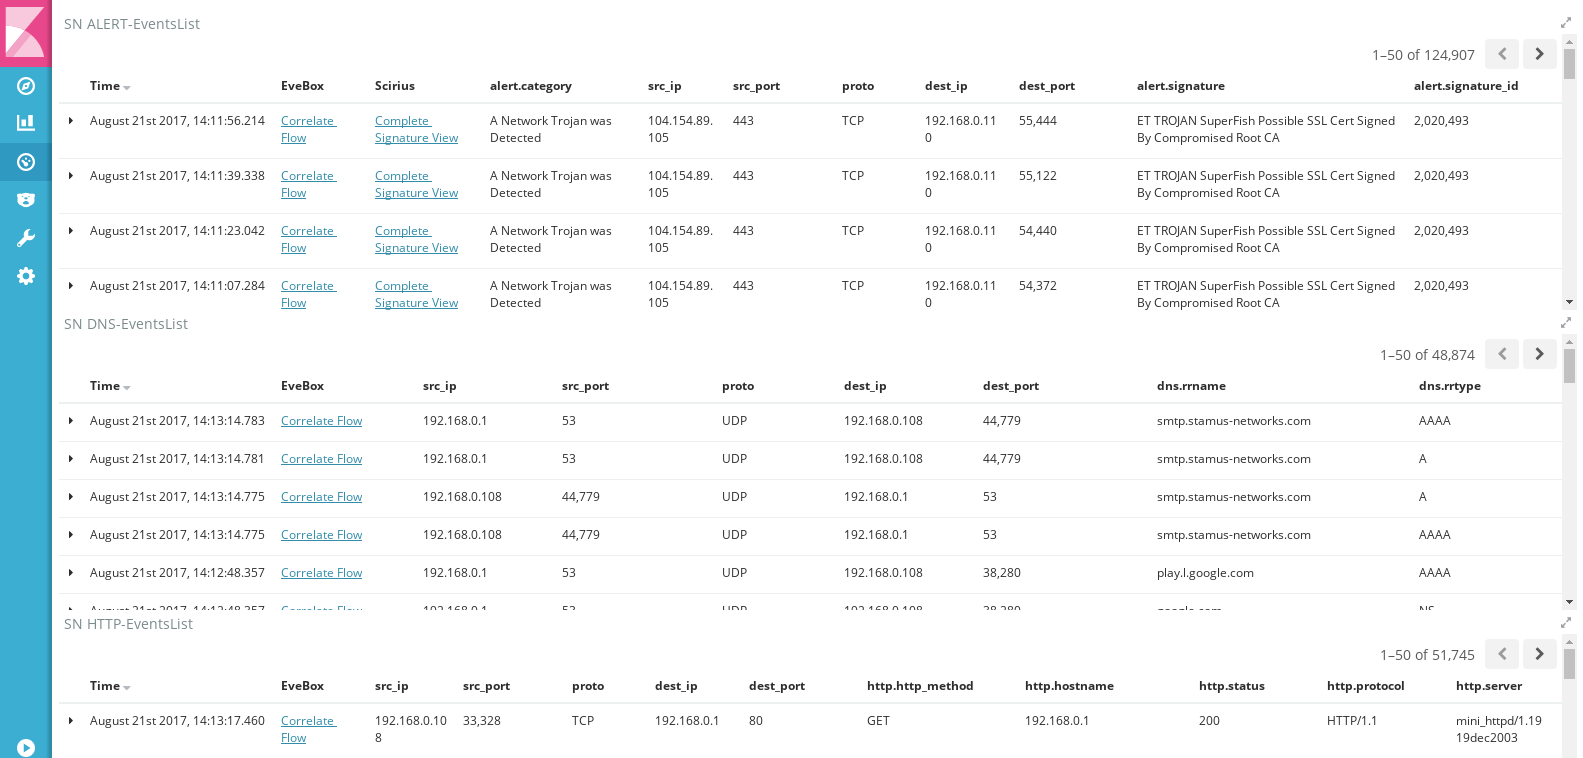1583x758 pixels.
Task: Expand DNS row at 14:13:14.783
Action: click(x=71, y=421)
